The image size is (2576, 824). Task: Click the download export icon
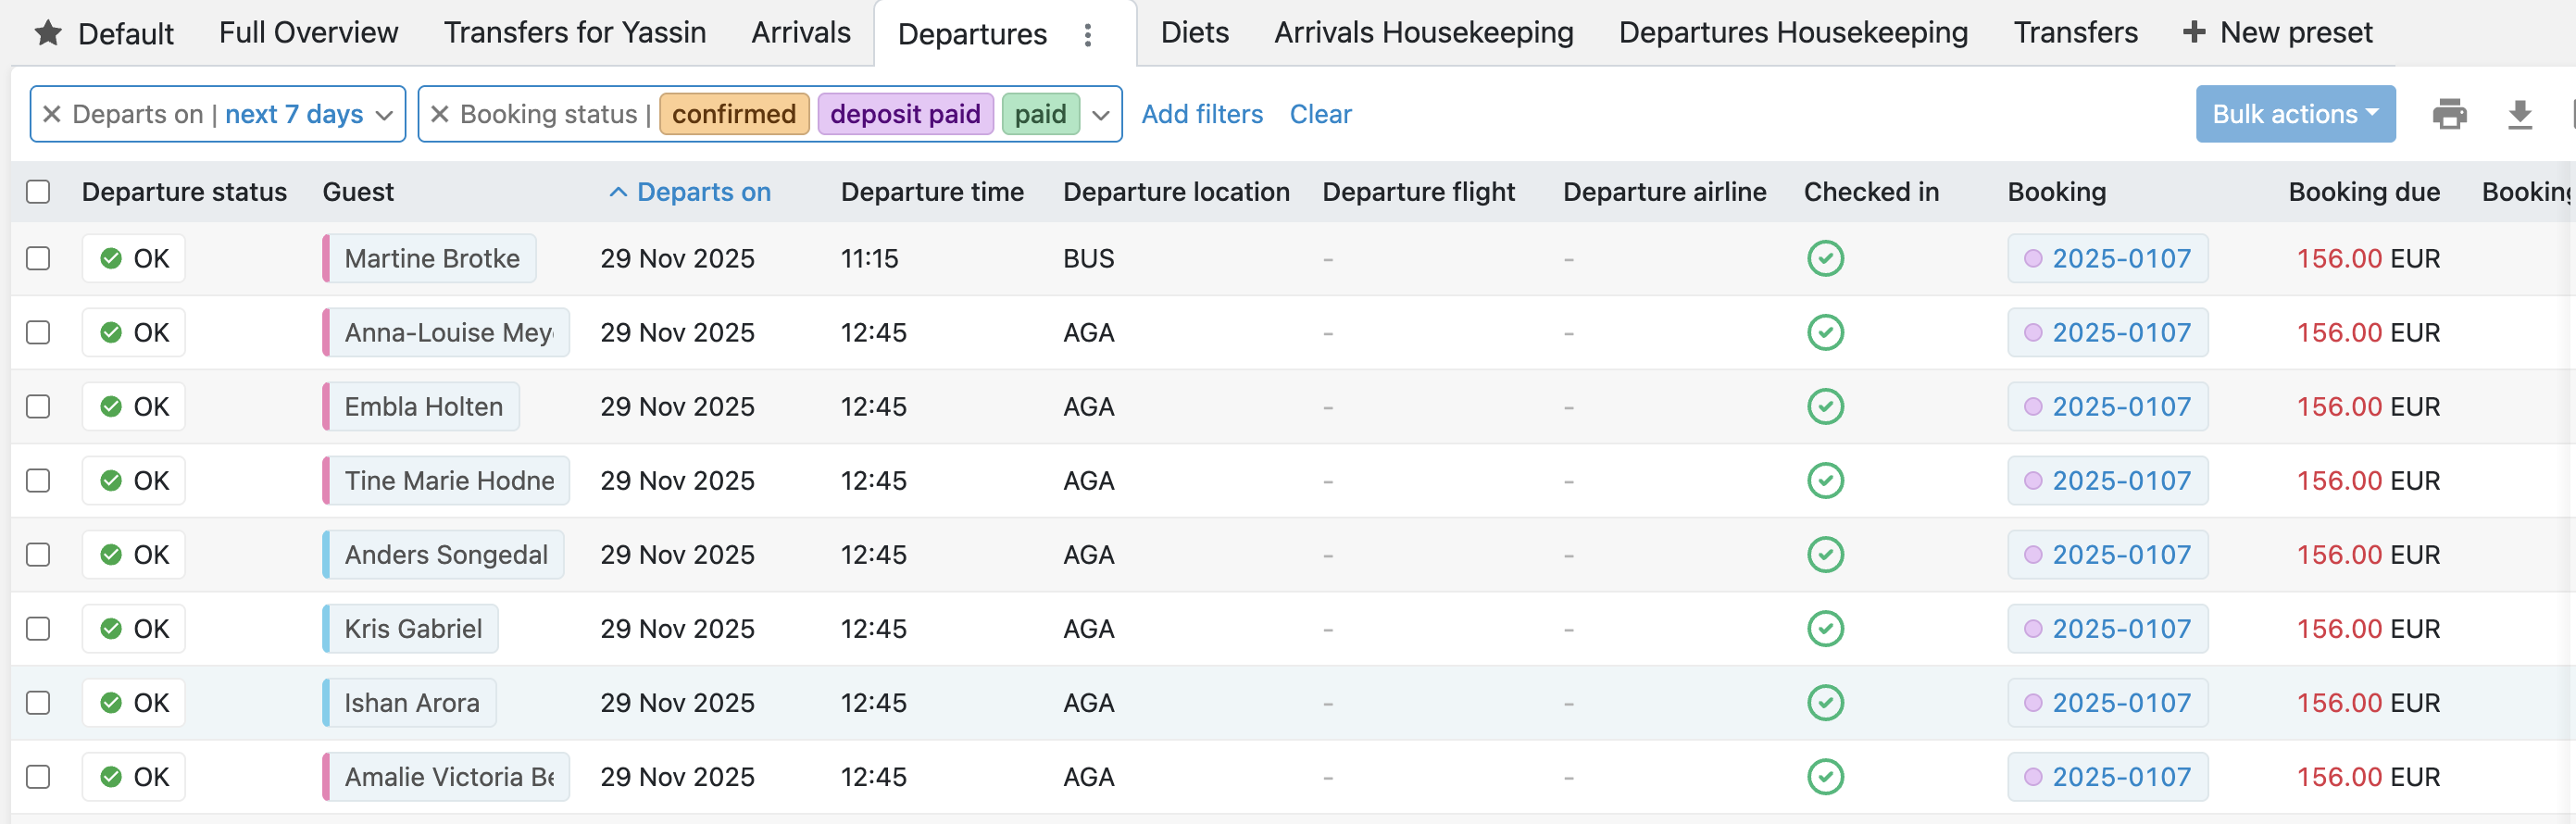pos(2520,114)
